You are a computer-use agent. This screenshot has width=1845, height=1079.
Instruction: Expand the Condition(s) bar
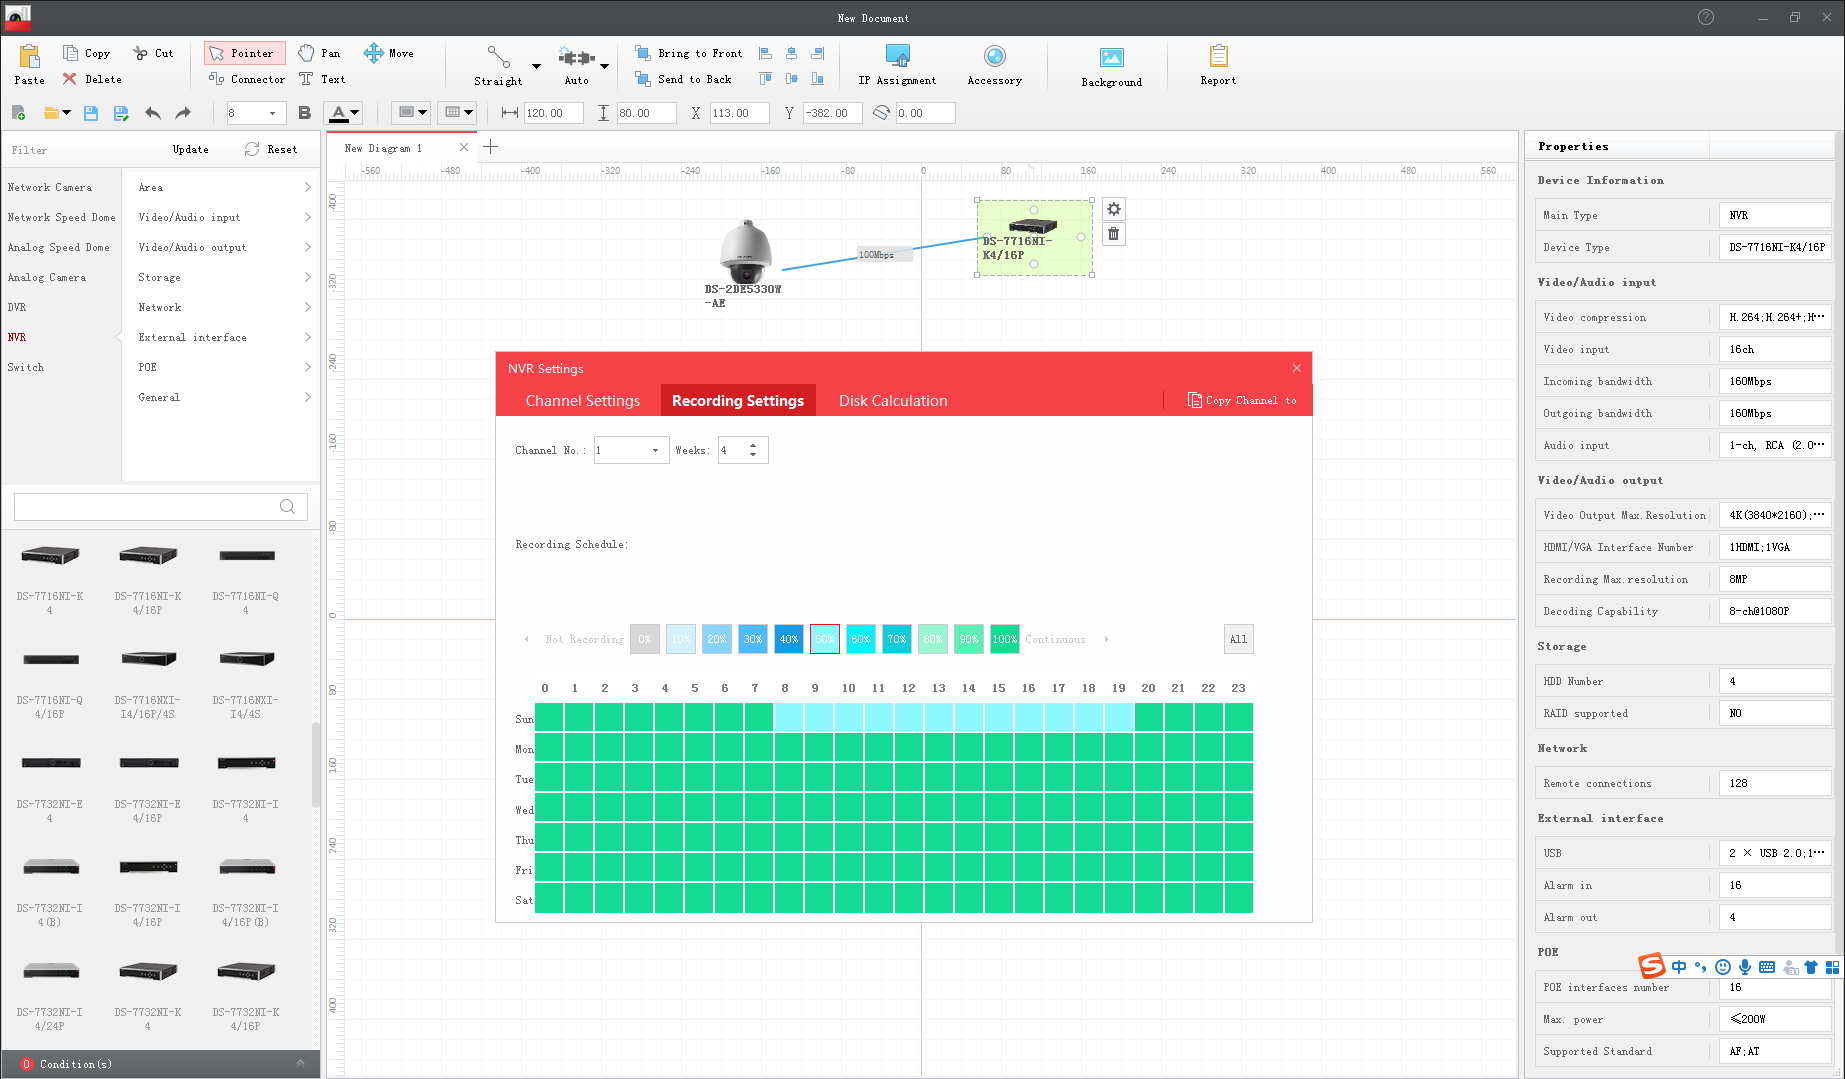point(300,1063)
